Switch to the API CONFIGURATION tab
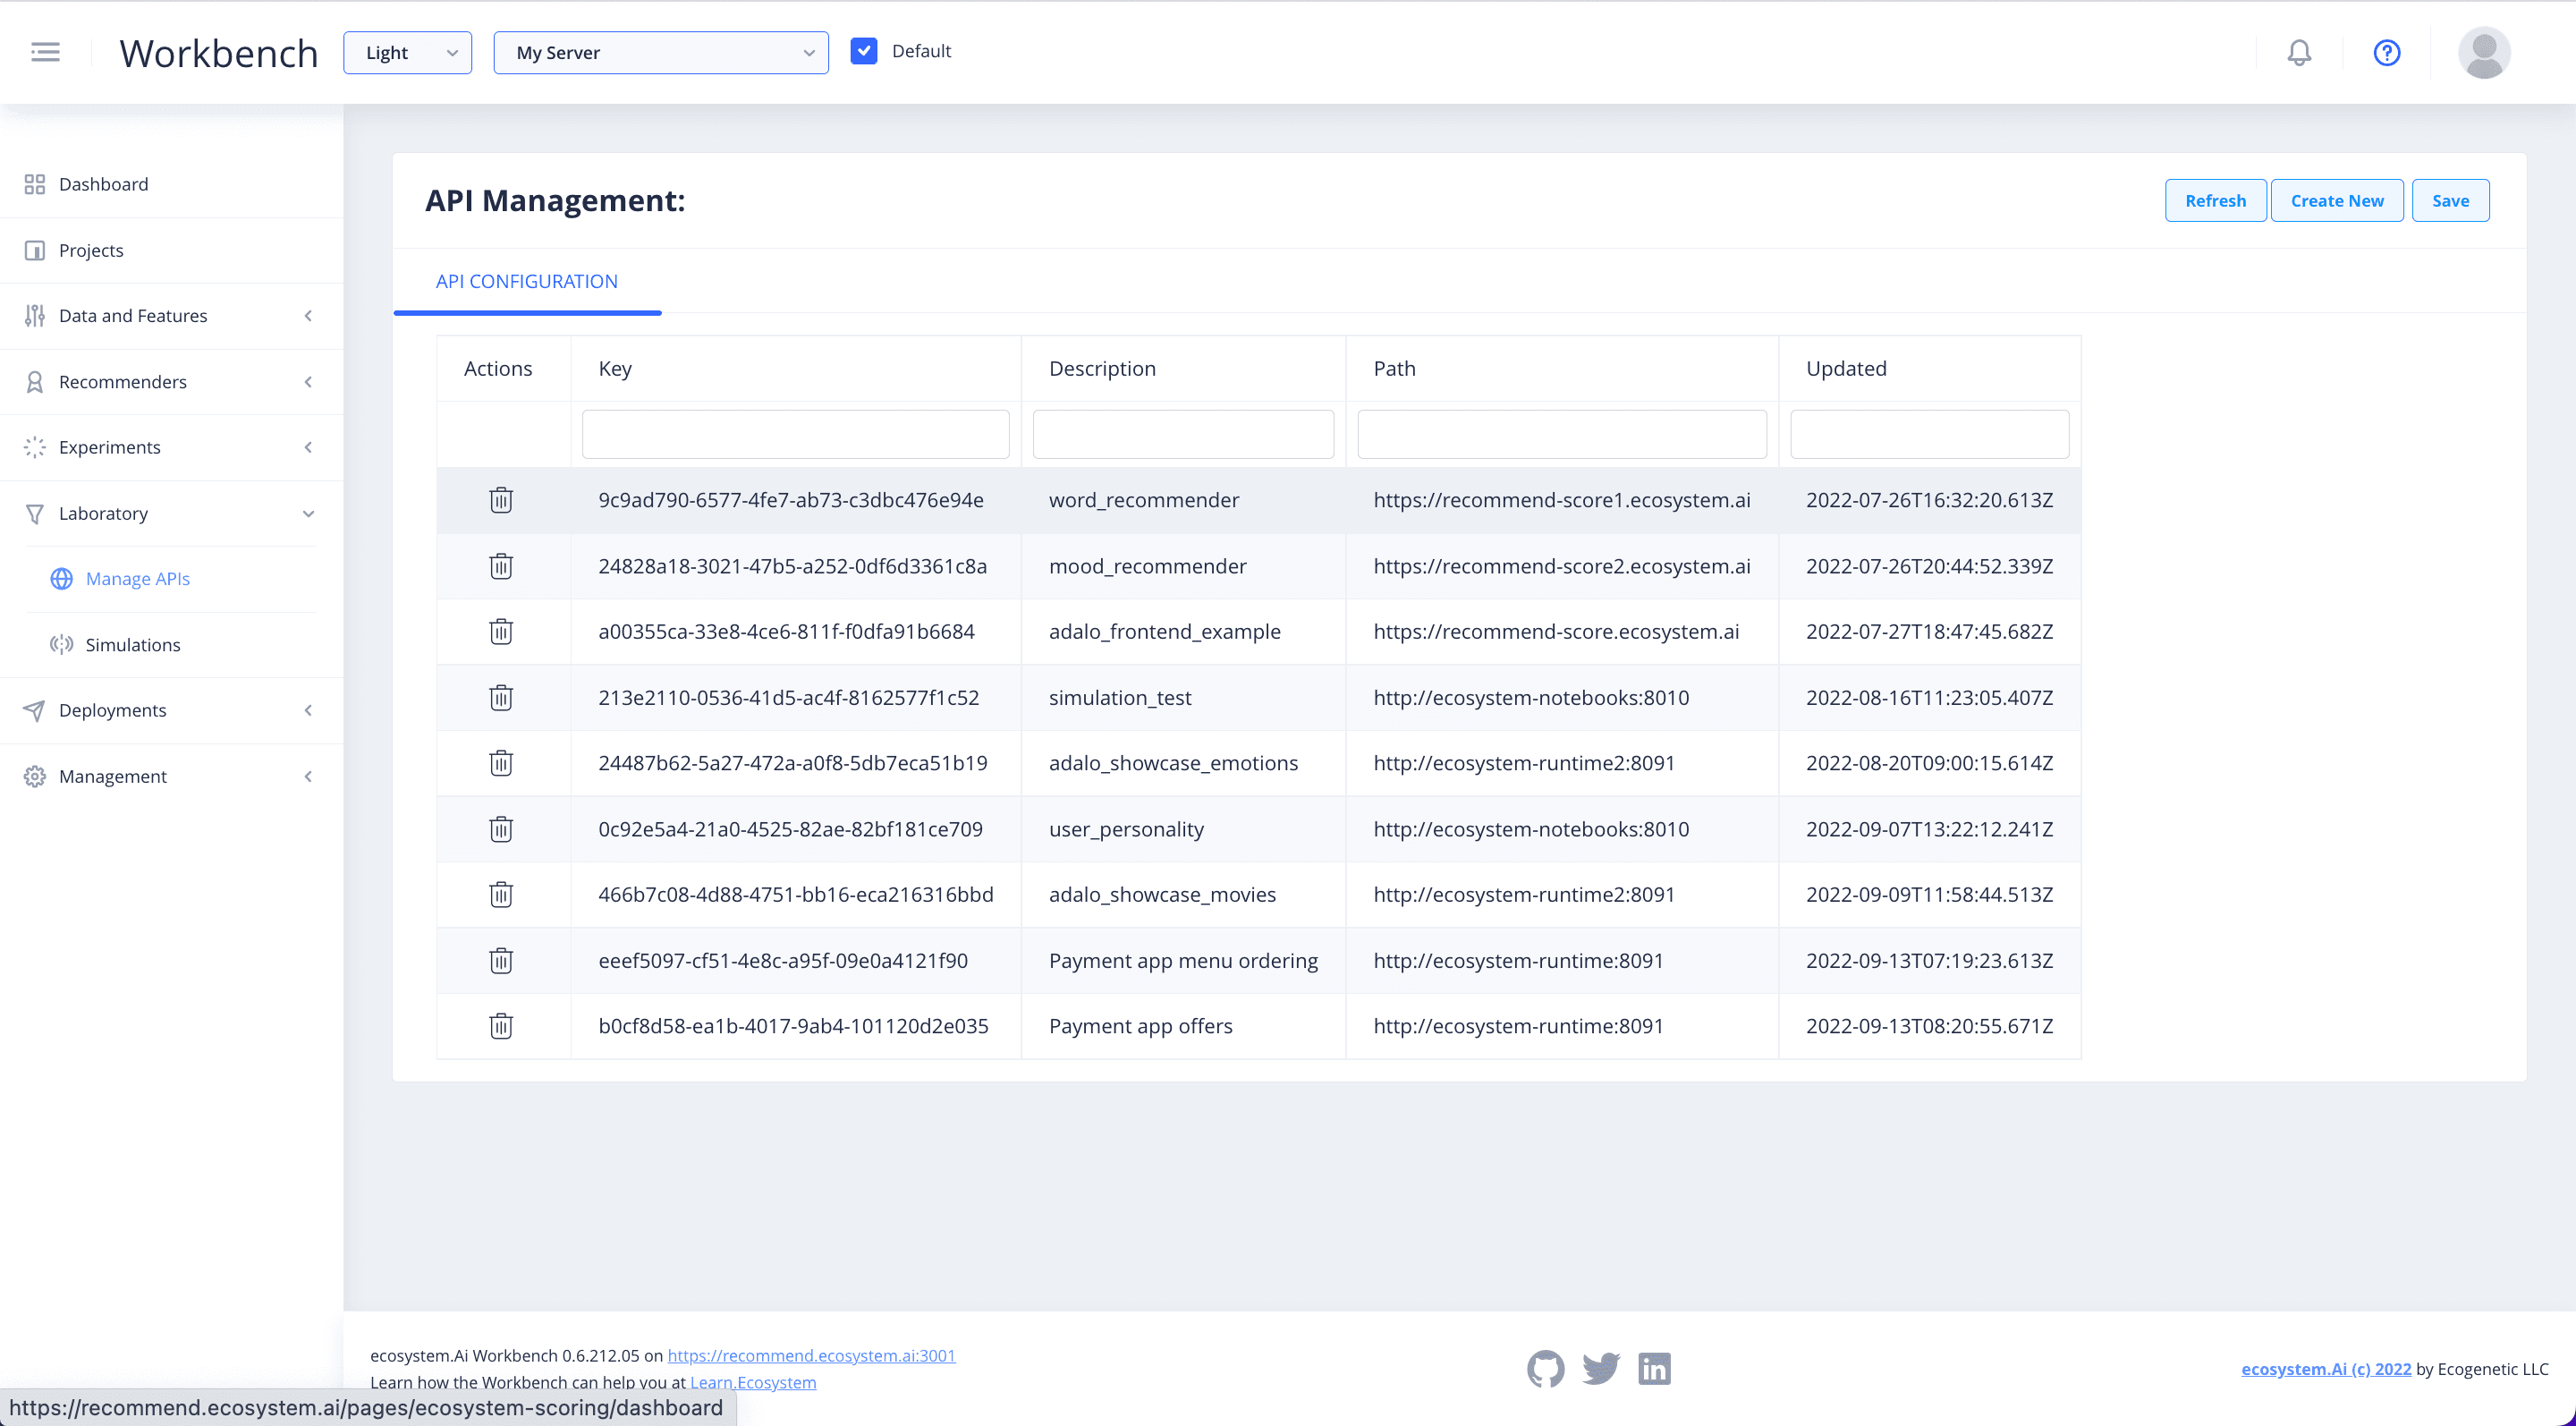The height and width of the screenshot is (1426, 2576). click(x=527, y=281)
